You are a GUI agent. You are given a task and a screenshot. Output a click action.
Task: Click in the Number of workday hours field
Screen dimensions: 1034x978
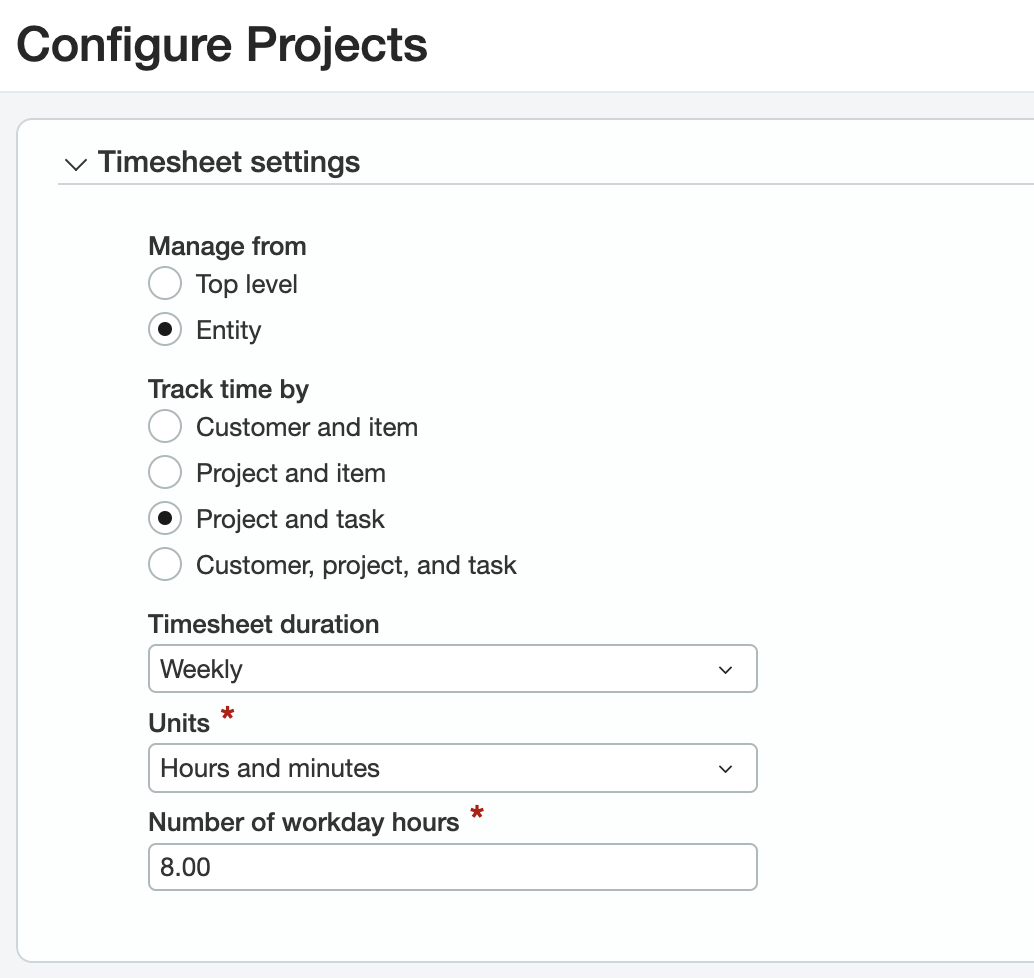[x=452, y=867]
